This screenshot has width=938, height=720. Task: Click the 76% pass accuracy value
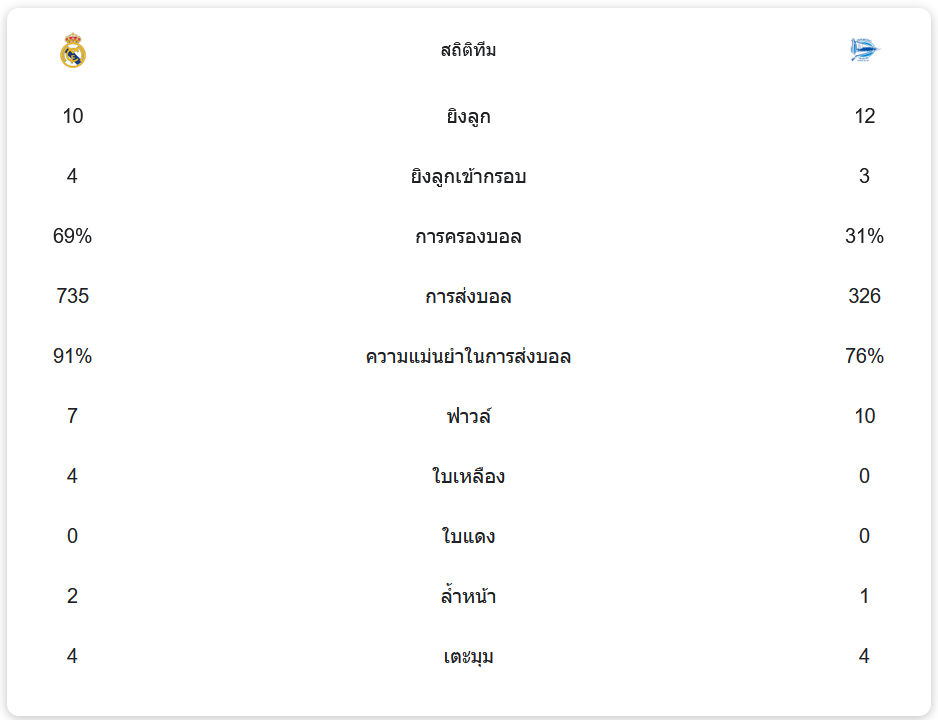point(864,357)
